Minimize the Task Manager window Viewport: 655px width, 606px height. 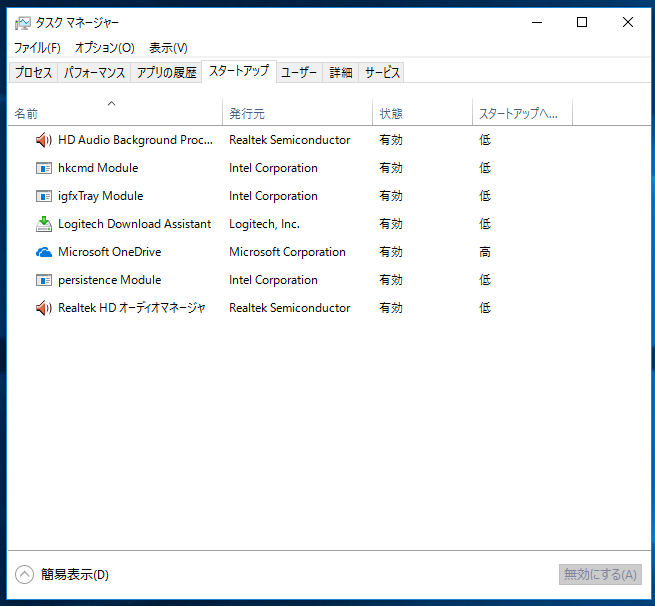(x=537, y=22)
